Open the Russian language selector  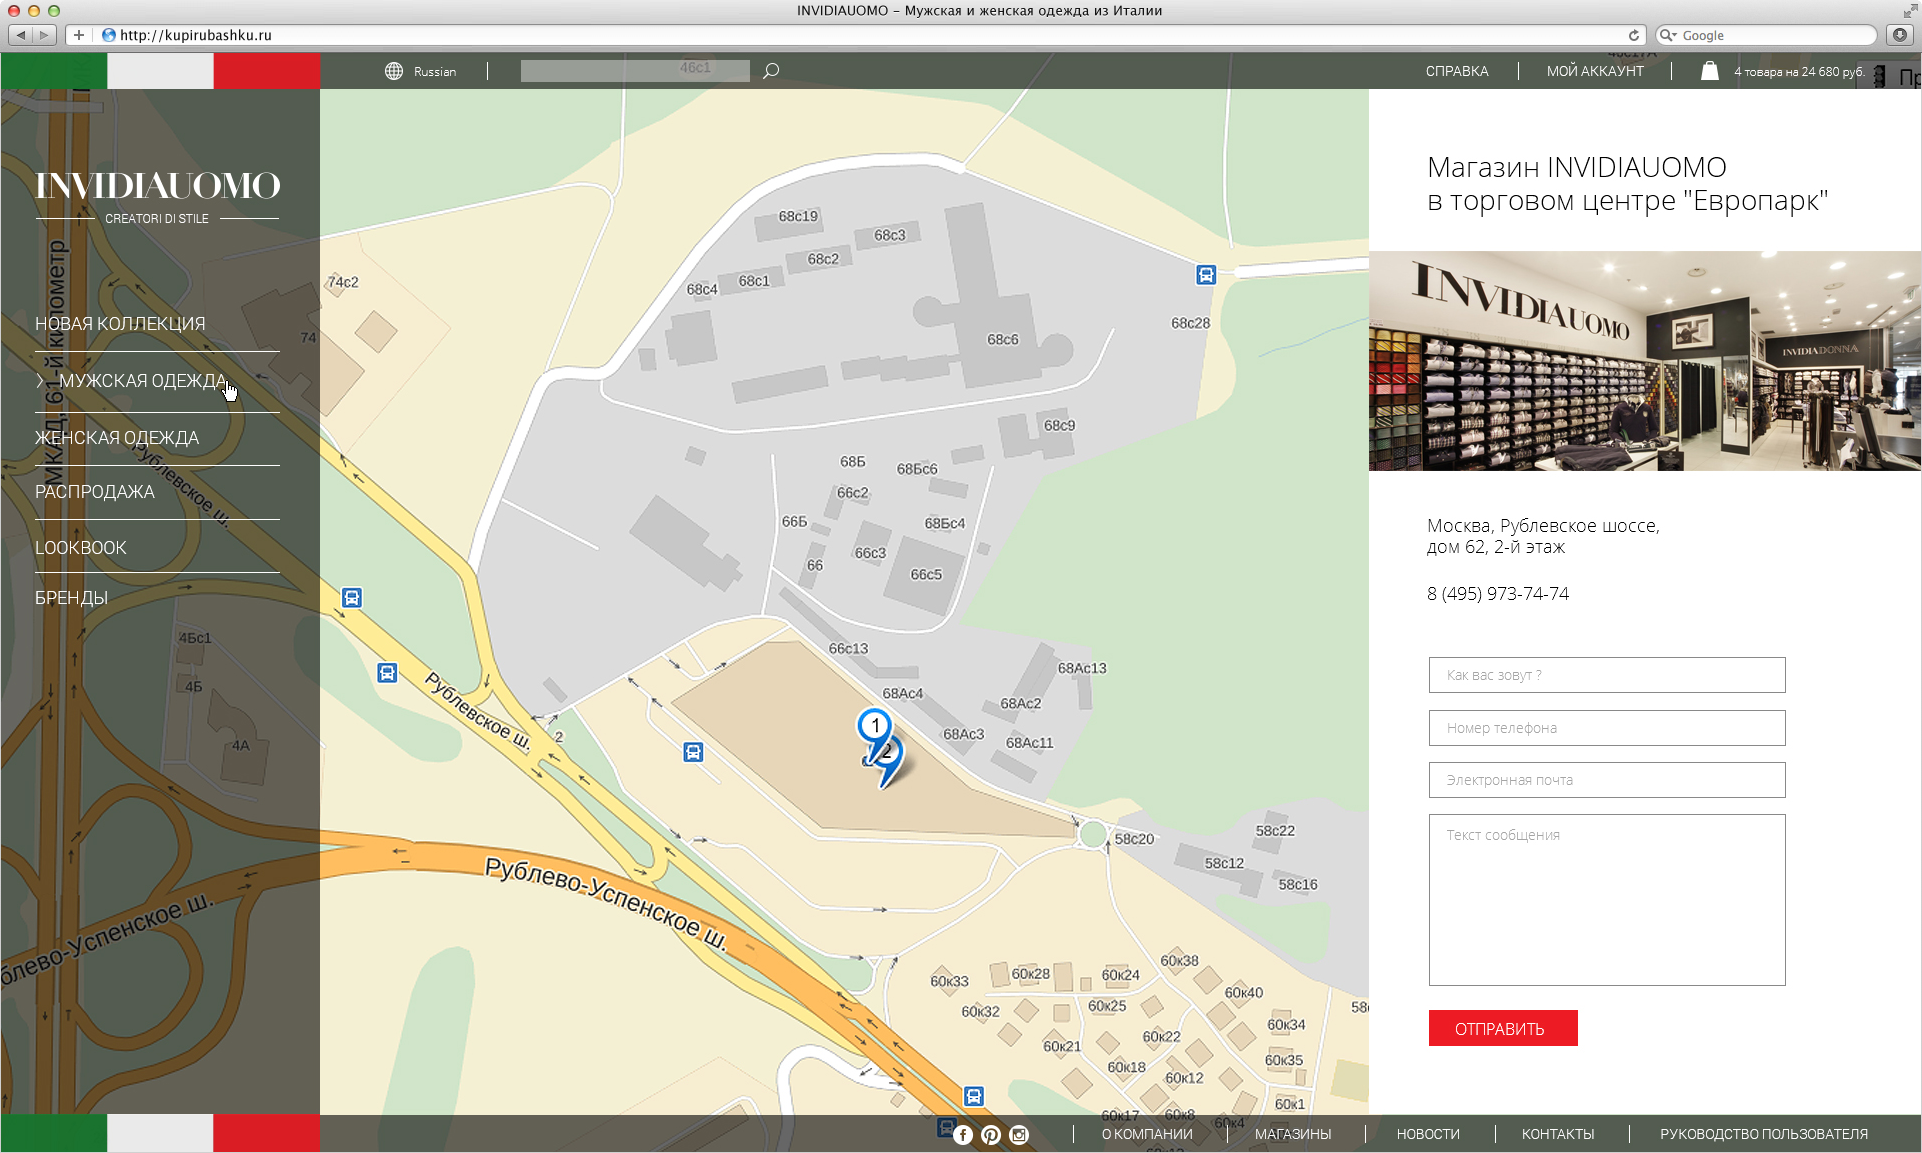pyautogui.click(x=434, y=71)
